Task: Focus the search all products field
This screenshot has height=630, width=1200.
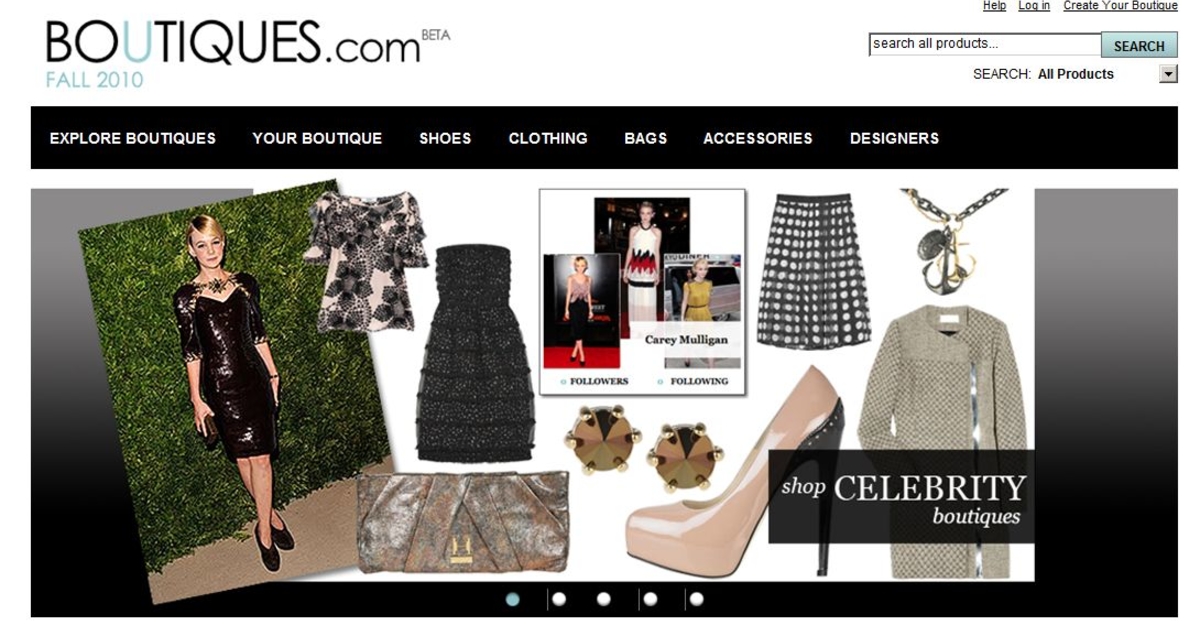Action: pyautogui.click(x=985, y=44)
